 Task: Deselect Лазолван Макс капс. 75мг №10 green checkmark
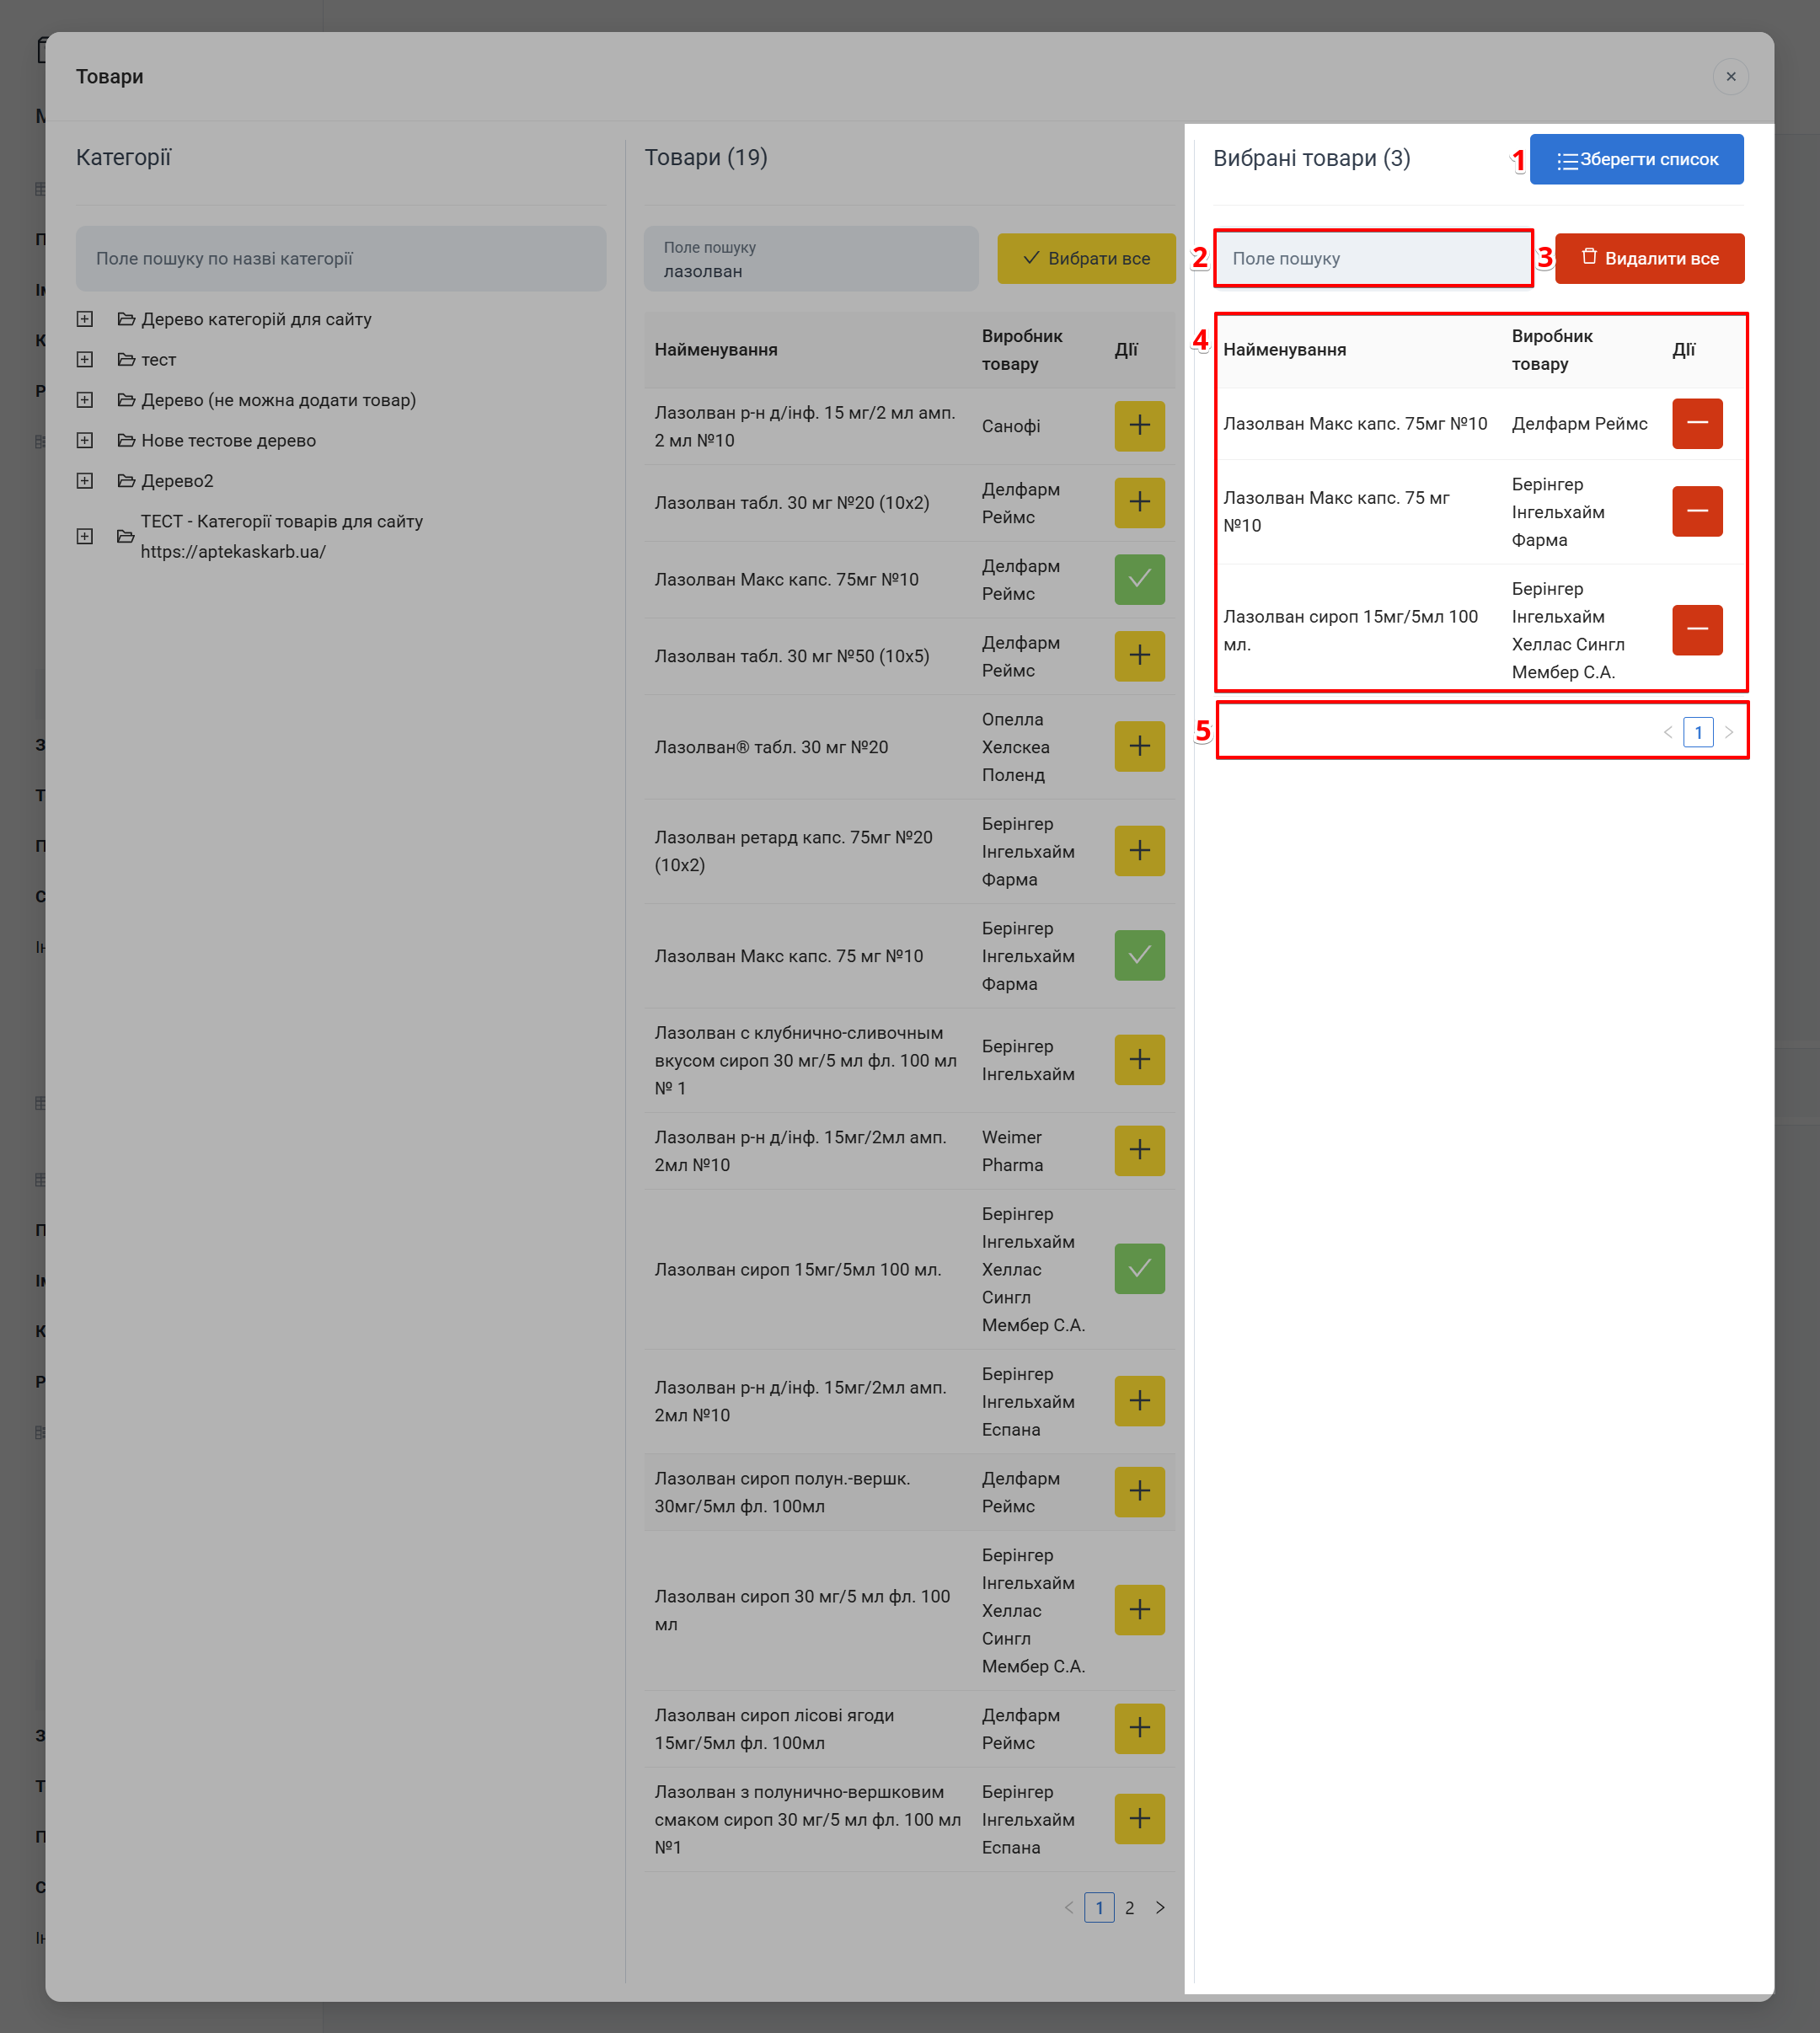click(x=1139, y=580)
